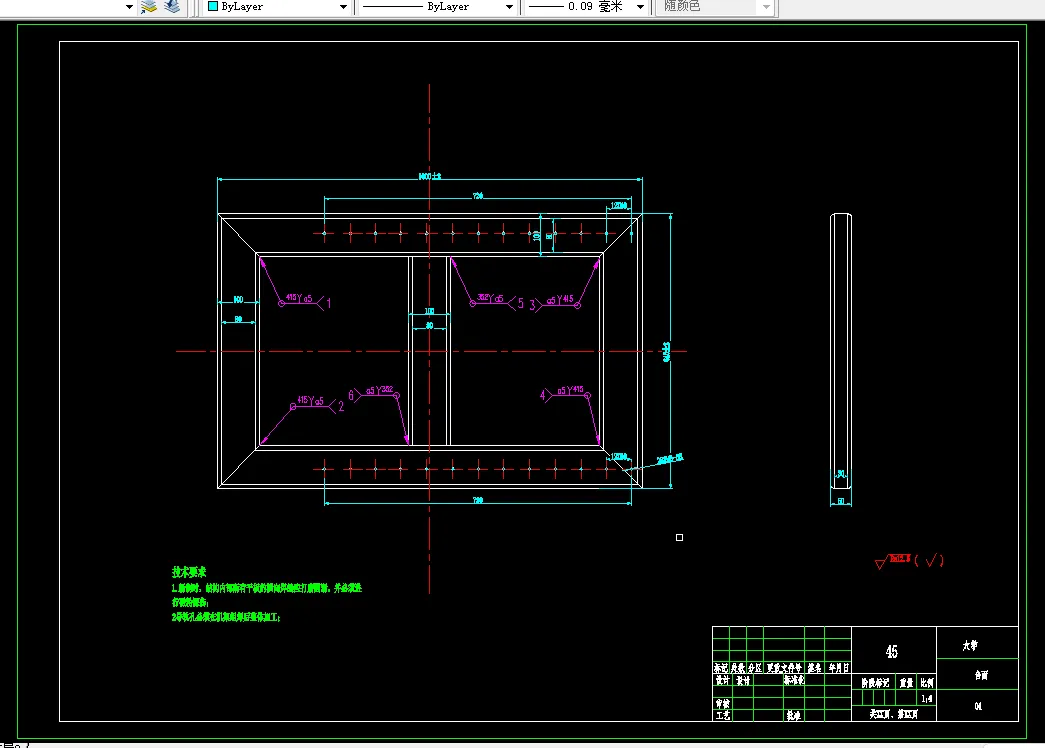
Task: Select the 50 dimension under side view
Action: (x=841, y=501)
